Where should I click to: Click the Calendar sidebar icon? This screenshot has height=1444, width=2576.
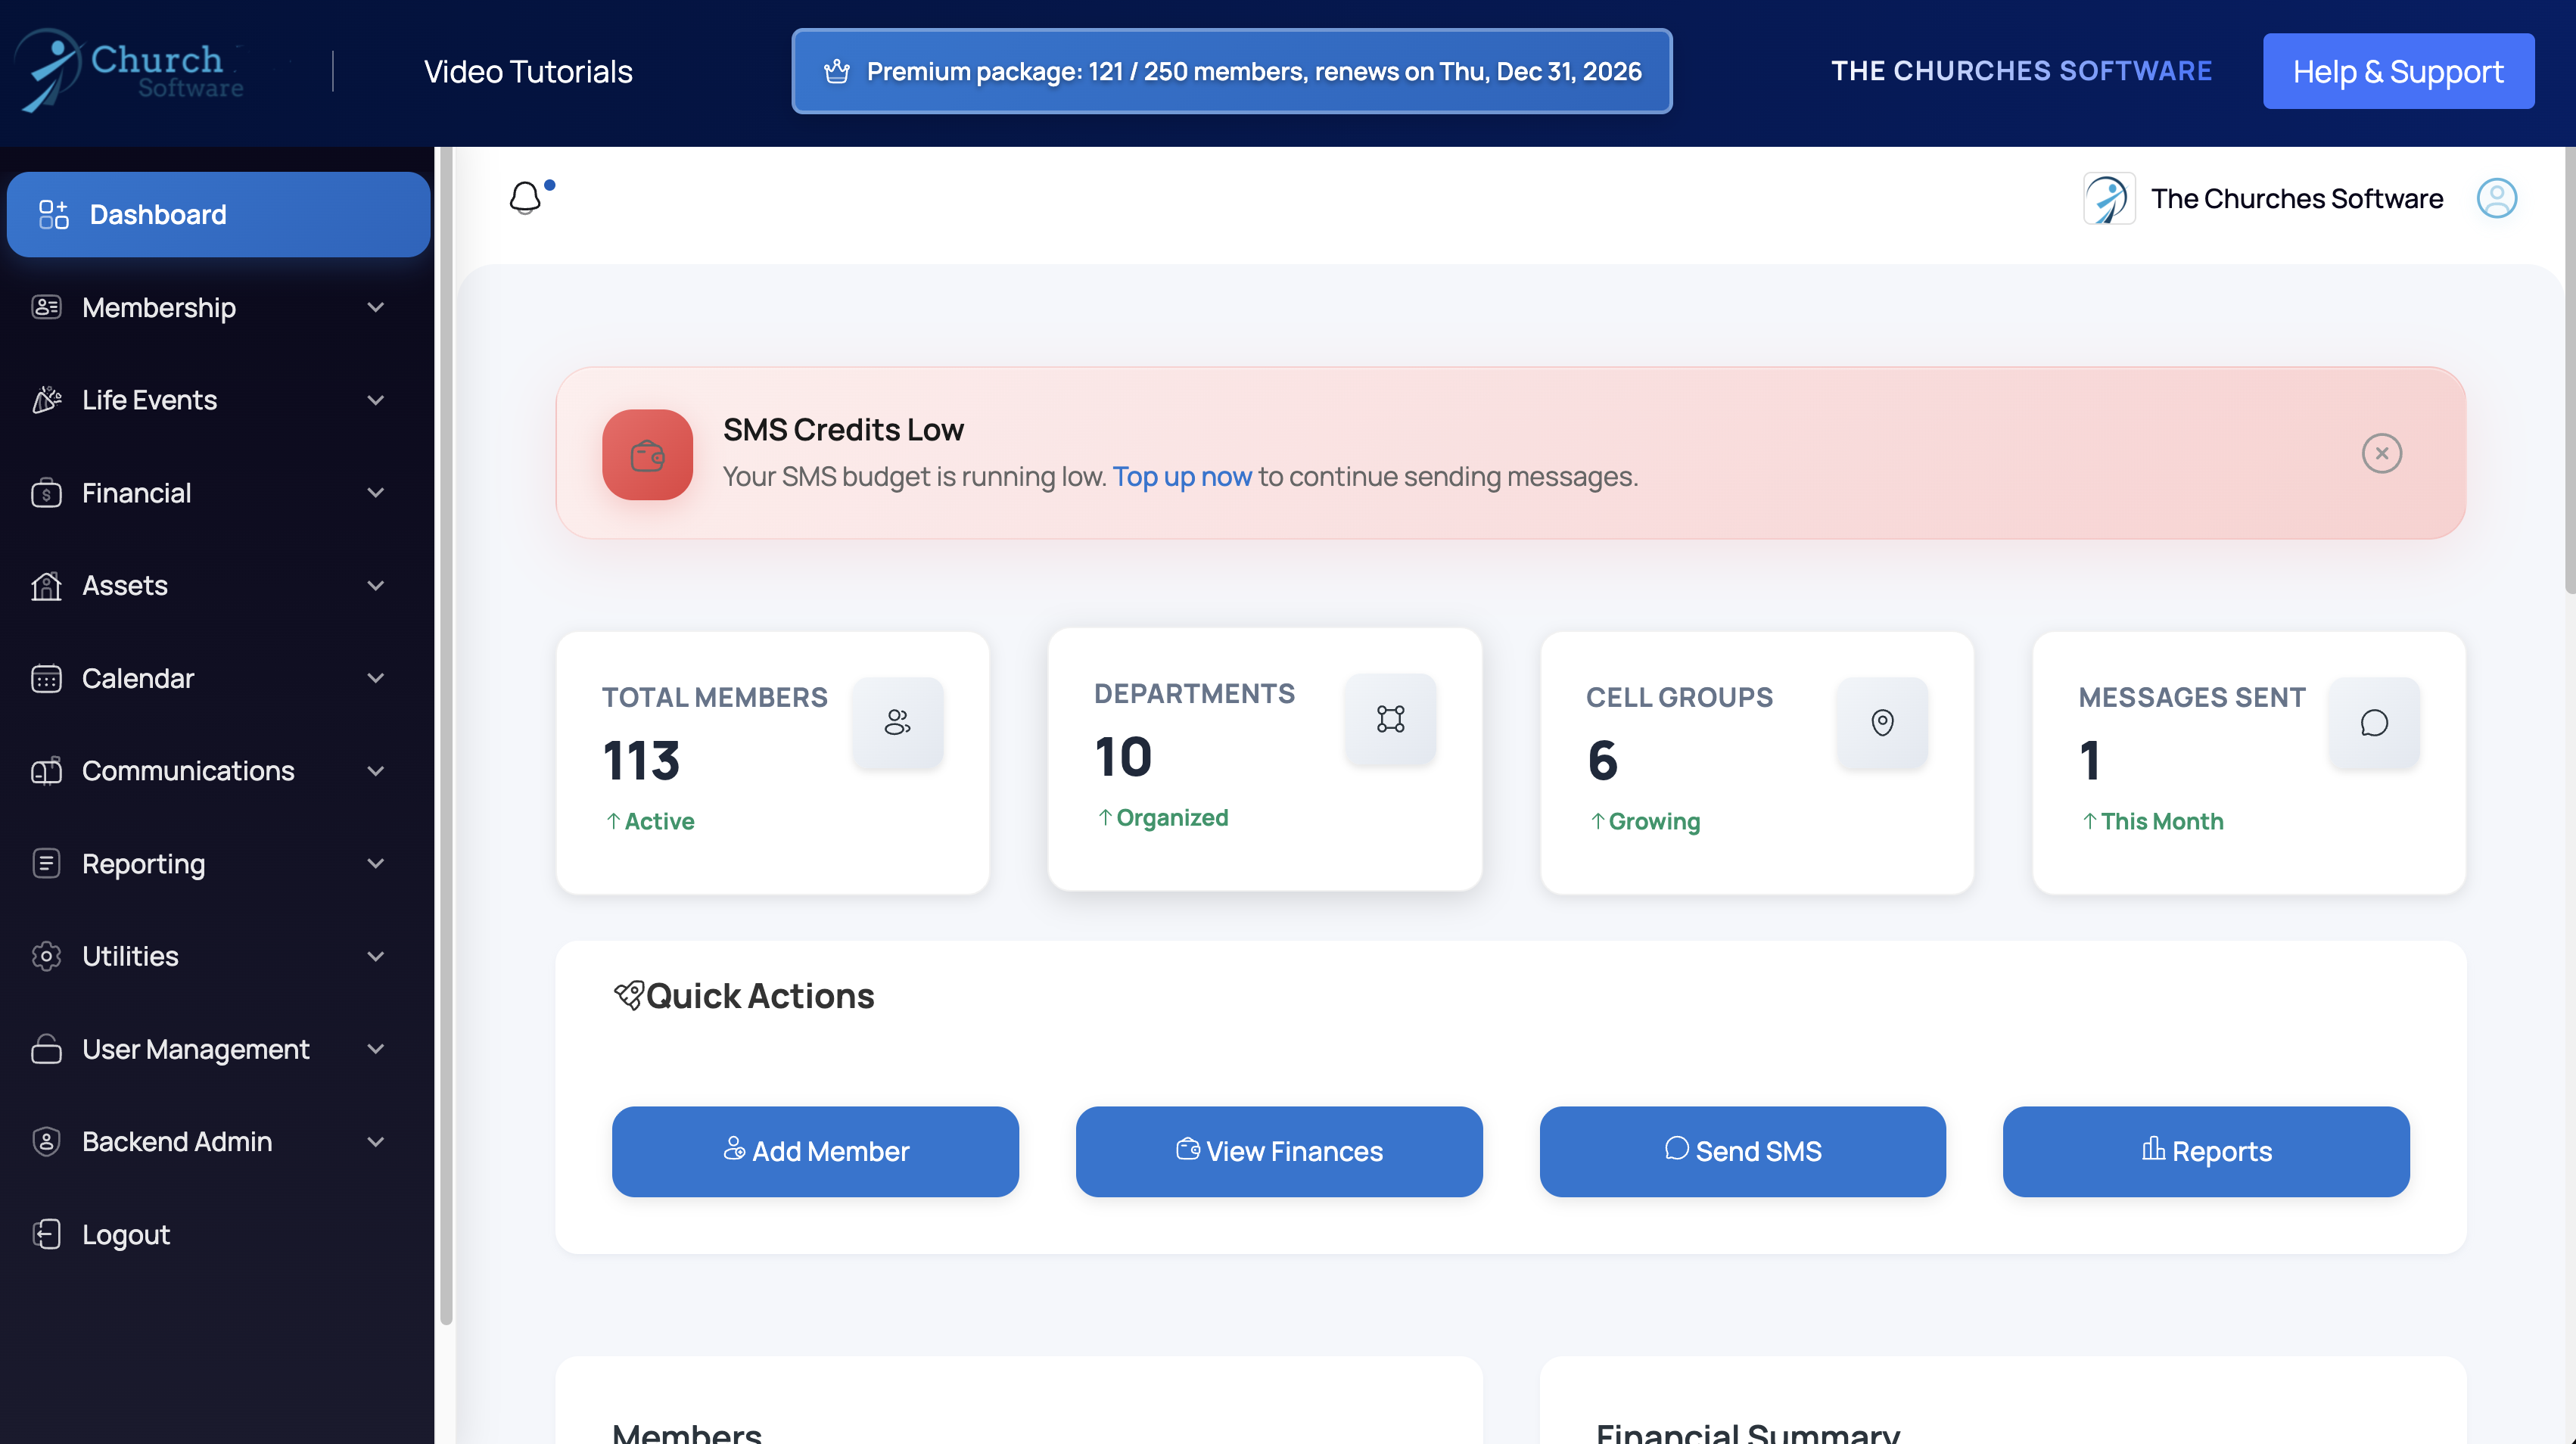pos(47,678)
